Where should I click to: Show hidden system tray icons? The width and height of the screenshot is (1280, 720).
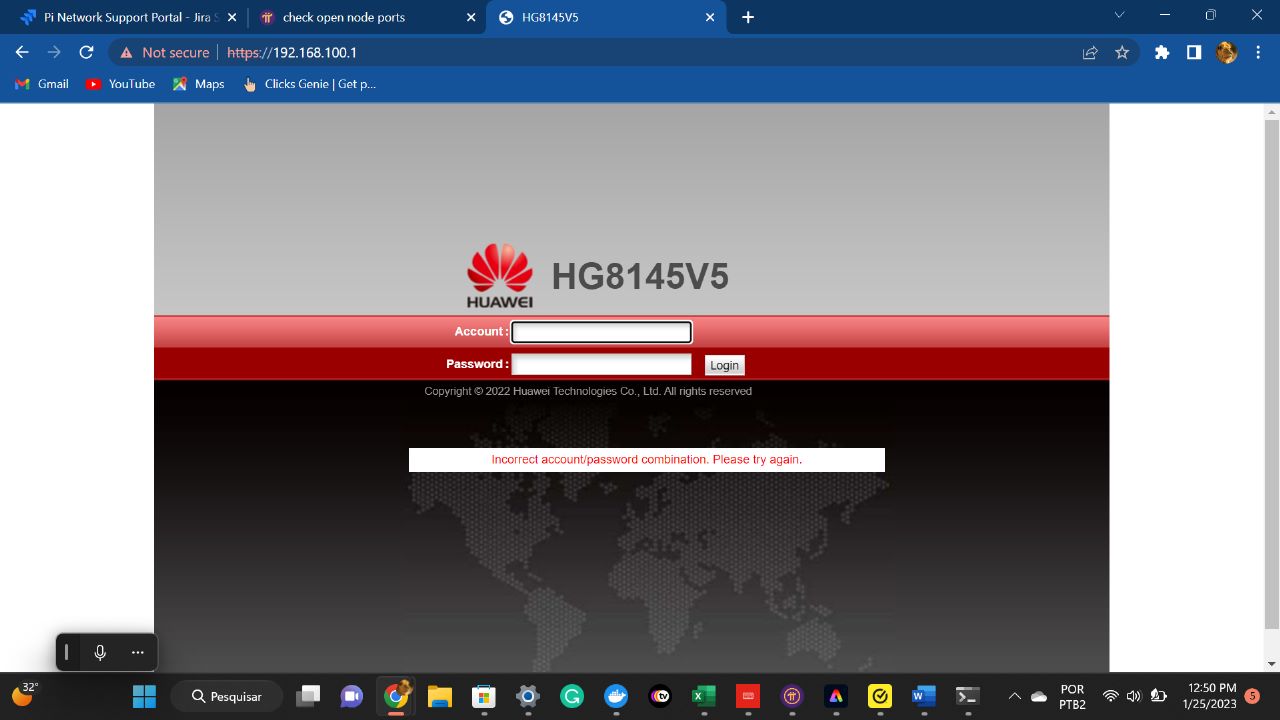coord(1014,696)
